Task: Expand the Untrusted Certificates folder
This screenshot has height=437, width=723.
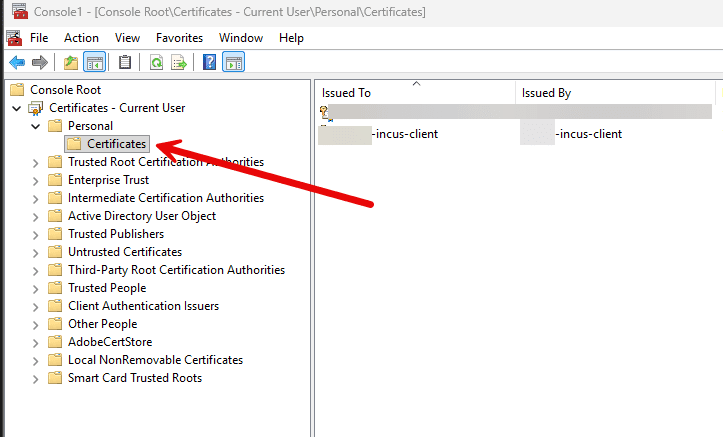Action: 36,253
